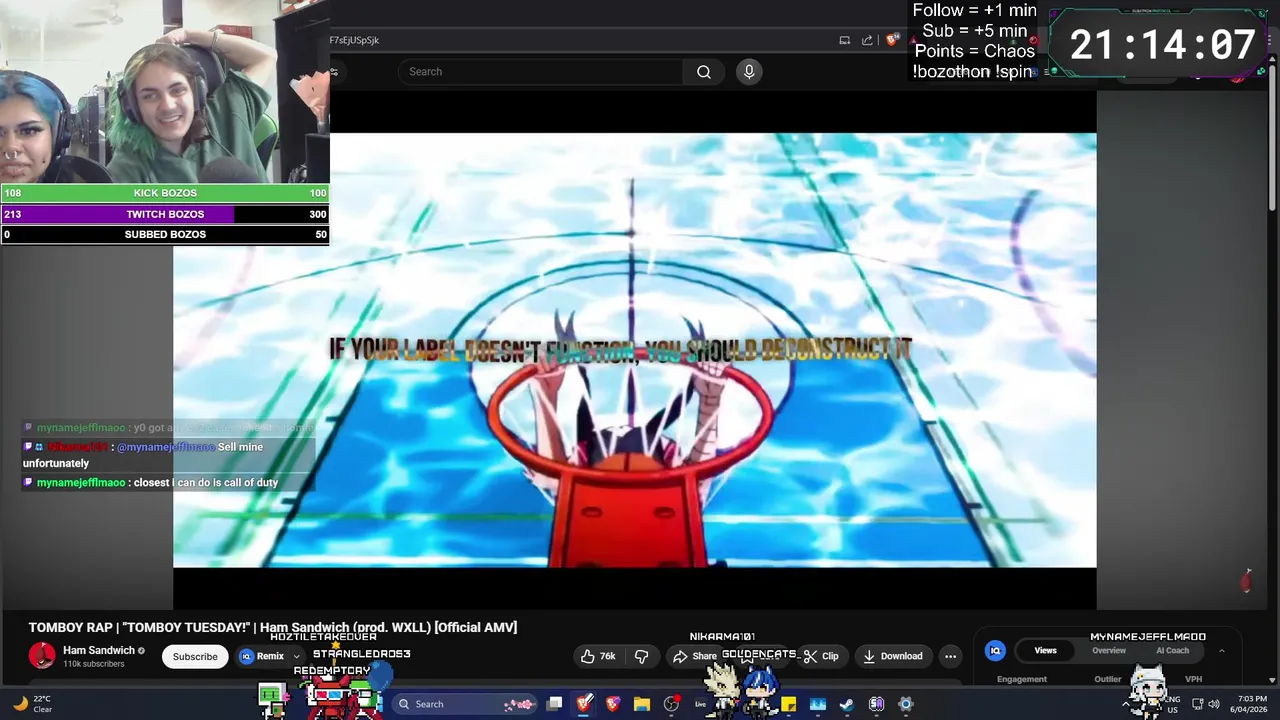Open Ham Sandwich channel avatar

point(42,656)
